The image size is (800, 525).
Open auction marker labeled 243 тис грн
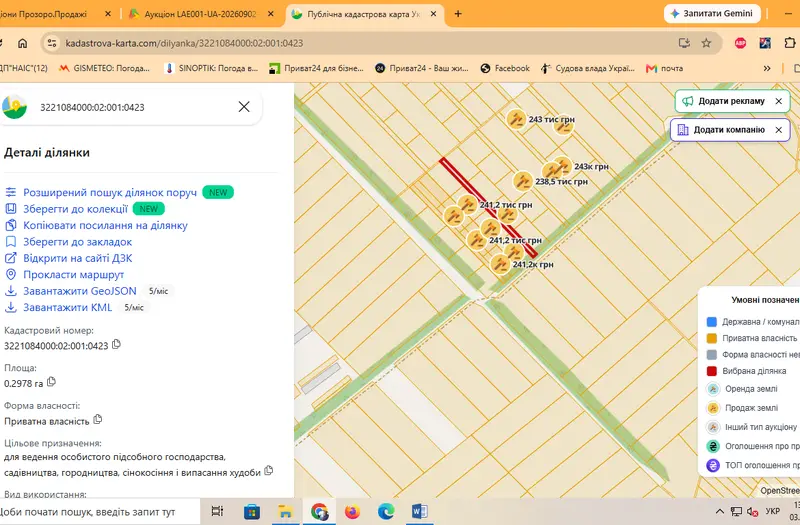coord(516,119)
